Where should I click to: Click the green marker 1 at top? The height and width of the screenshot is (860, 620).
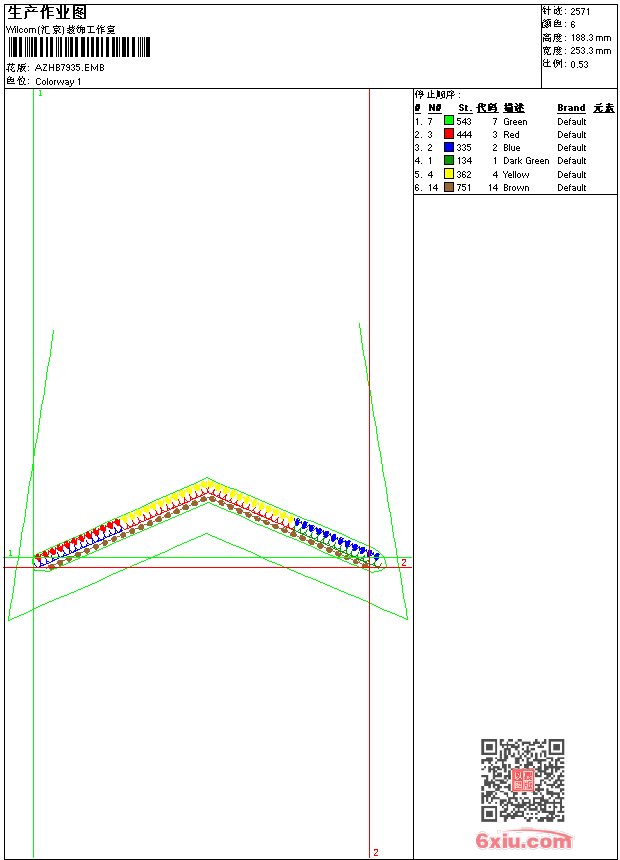coord(40,93)
